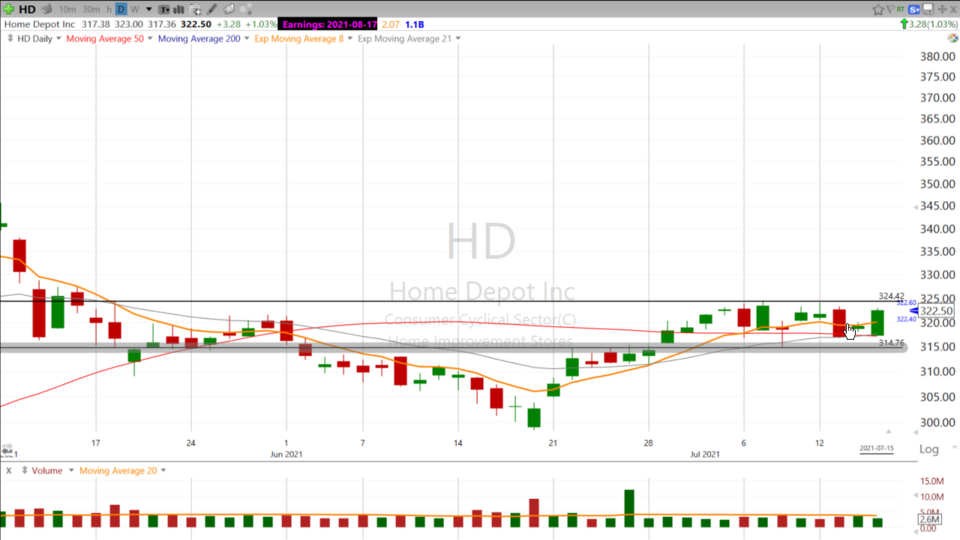960x540 pixels.
Task: Open the Volume dropdown arrow
Action: click(x=71, y=471)
